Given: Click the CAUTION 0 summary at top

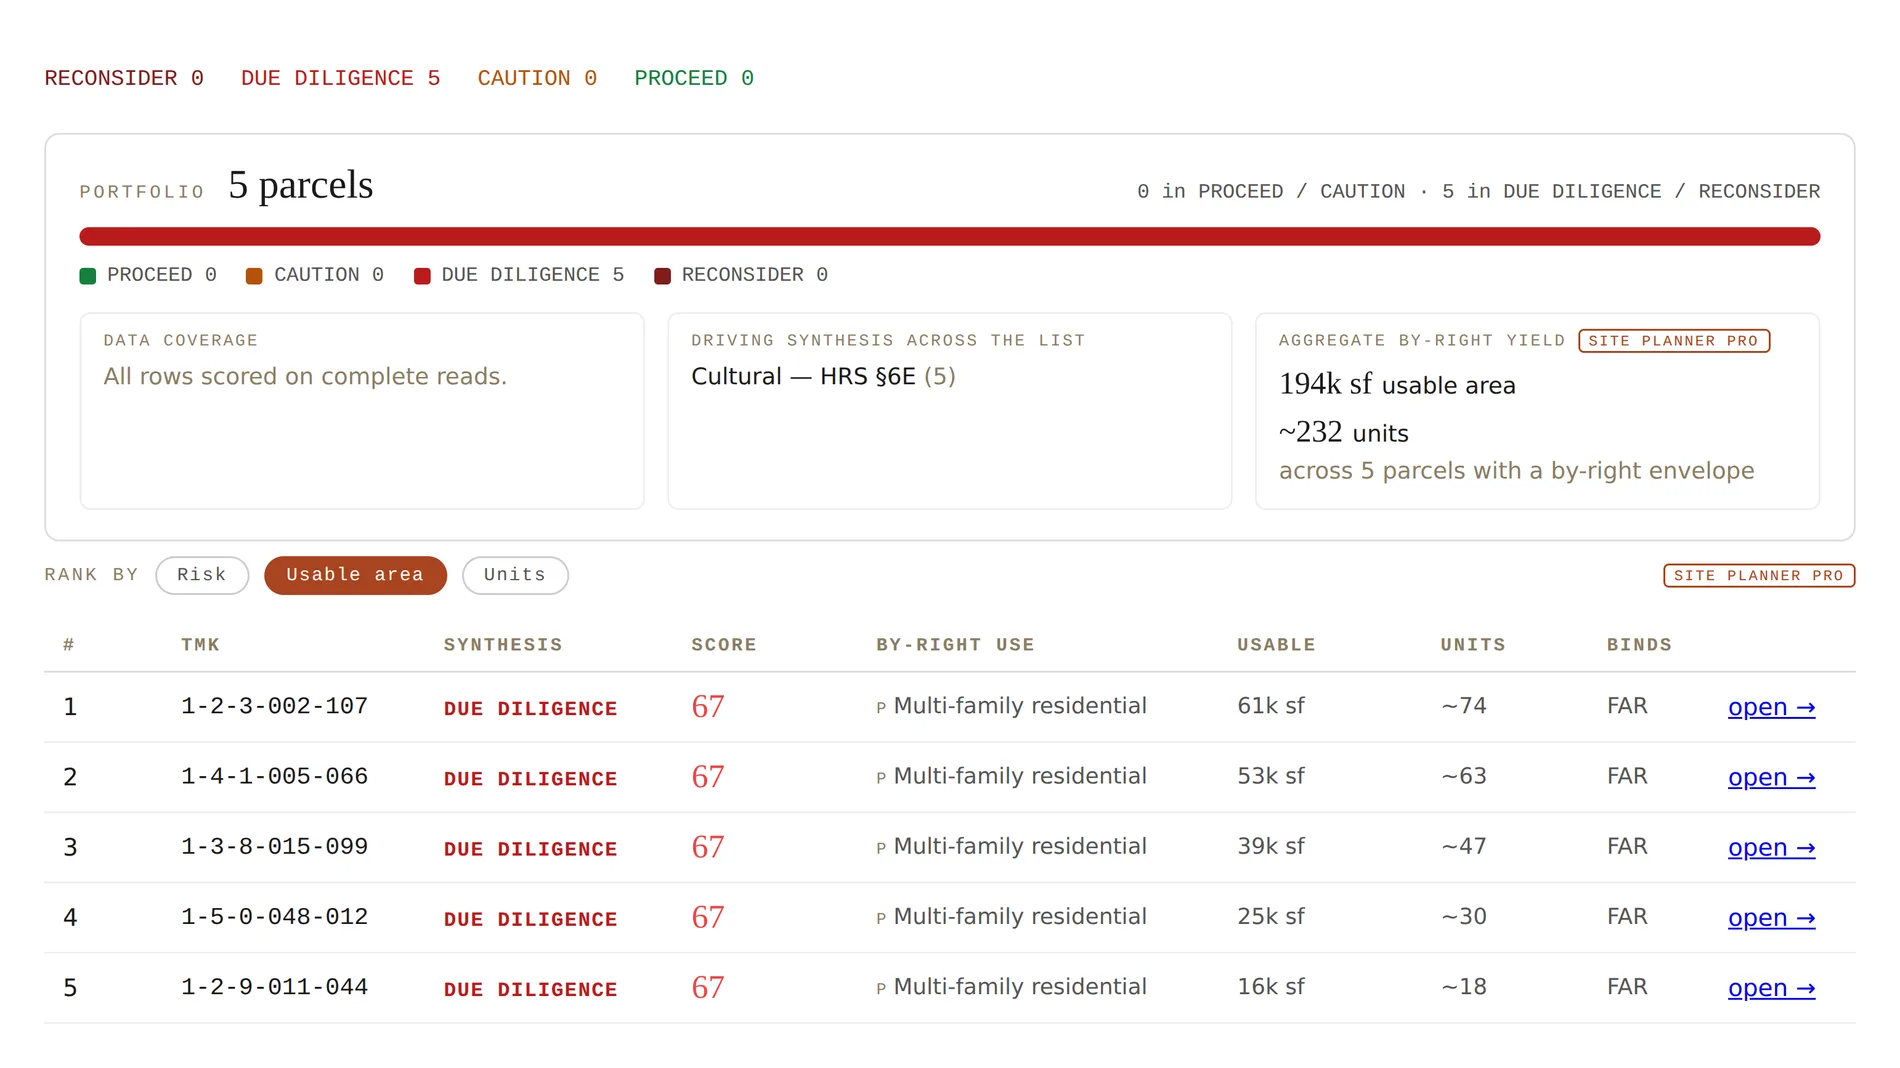Looking at the screenshot, I should point(537,78).
